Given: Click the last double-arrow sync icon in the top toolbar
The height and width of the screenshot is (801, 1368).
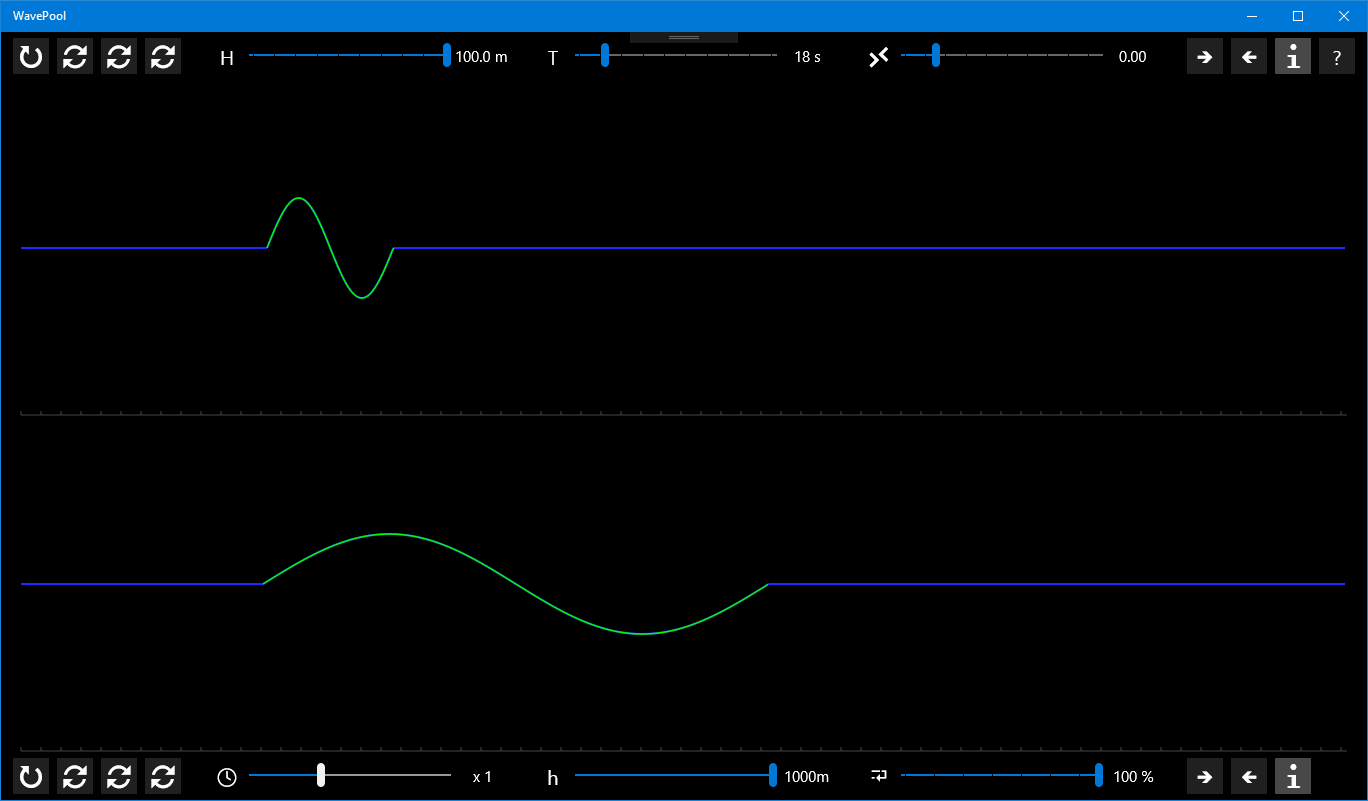Looking at the screenshot, I should (163, 57).
